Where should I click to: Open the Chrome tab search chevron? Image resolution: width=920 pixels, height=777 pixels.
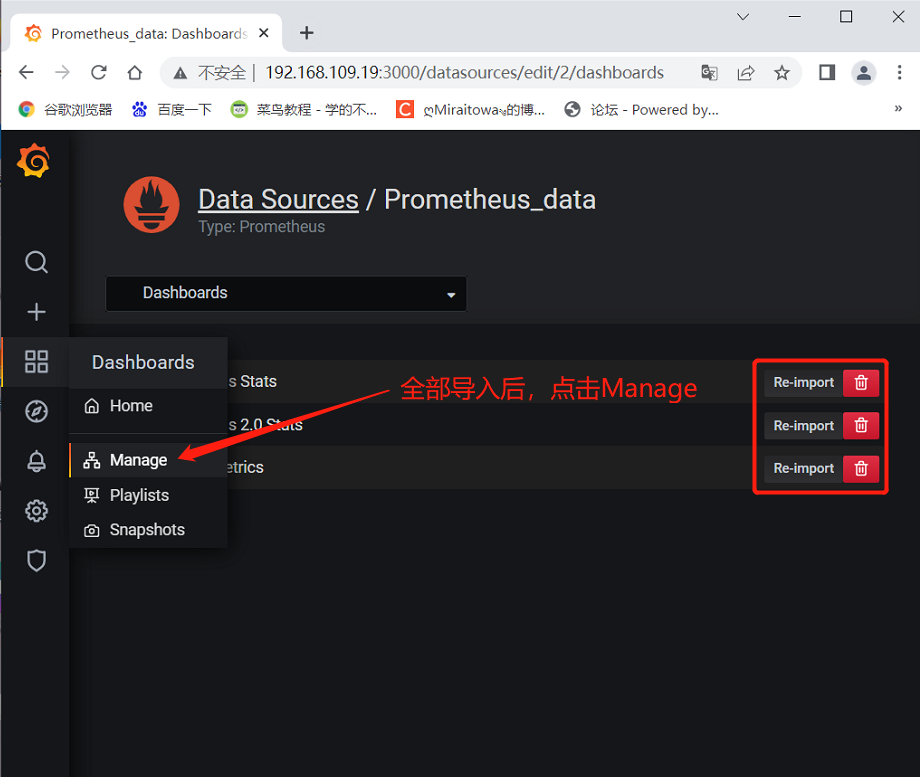pyautogui.click(x=743, y=17)
